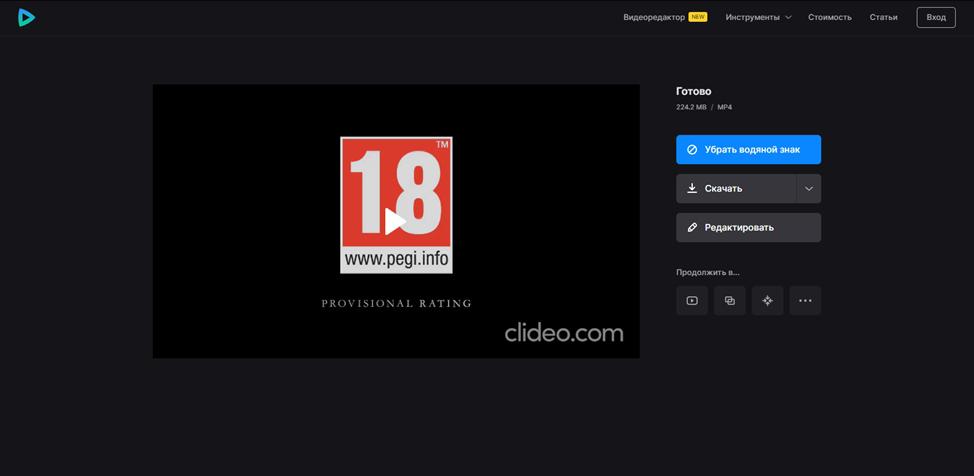Download the video with the Скачать button

click(x=735, y=189)
